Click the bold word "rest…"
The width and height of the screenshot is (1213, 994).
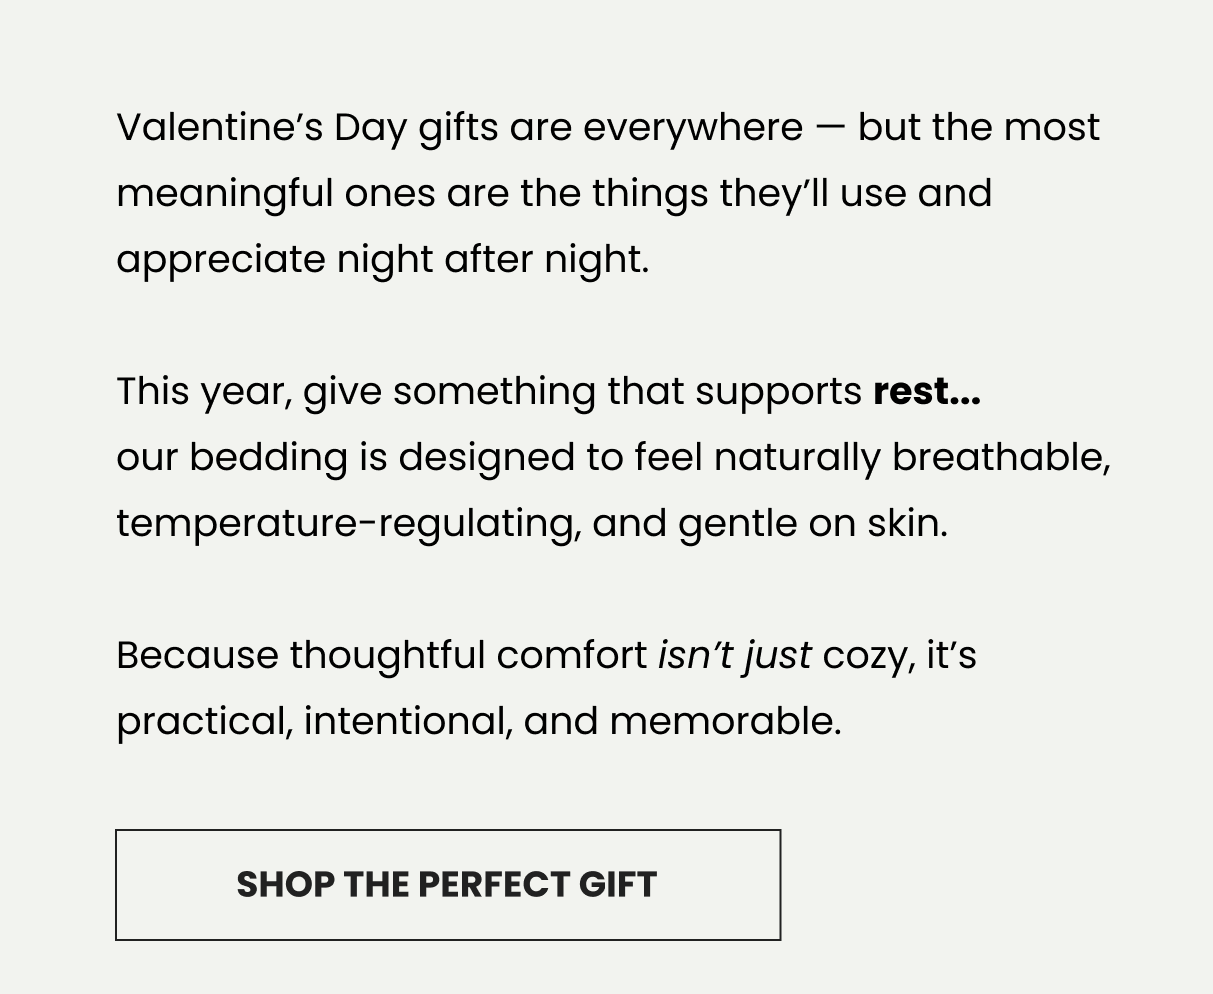tap(926, 392)
